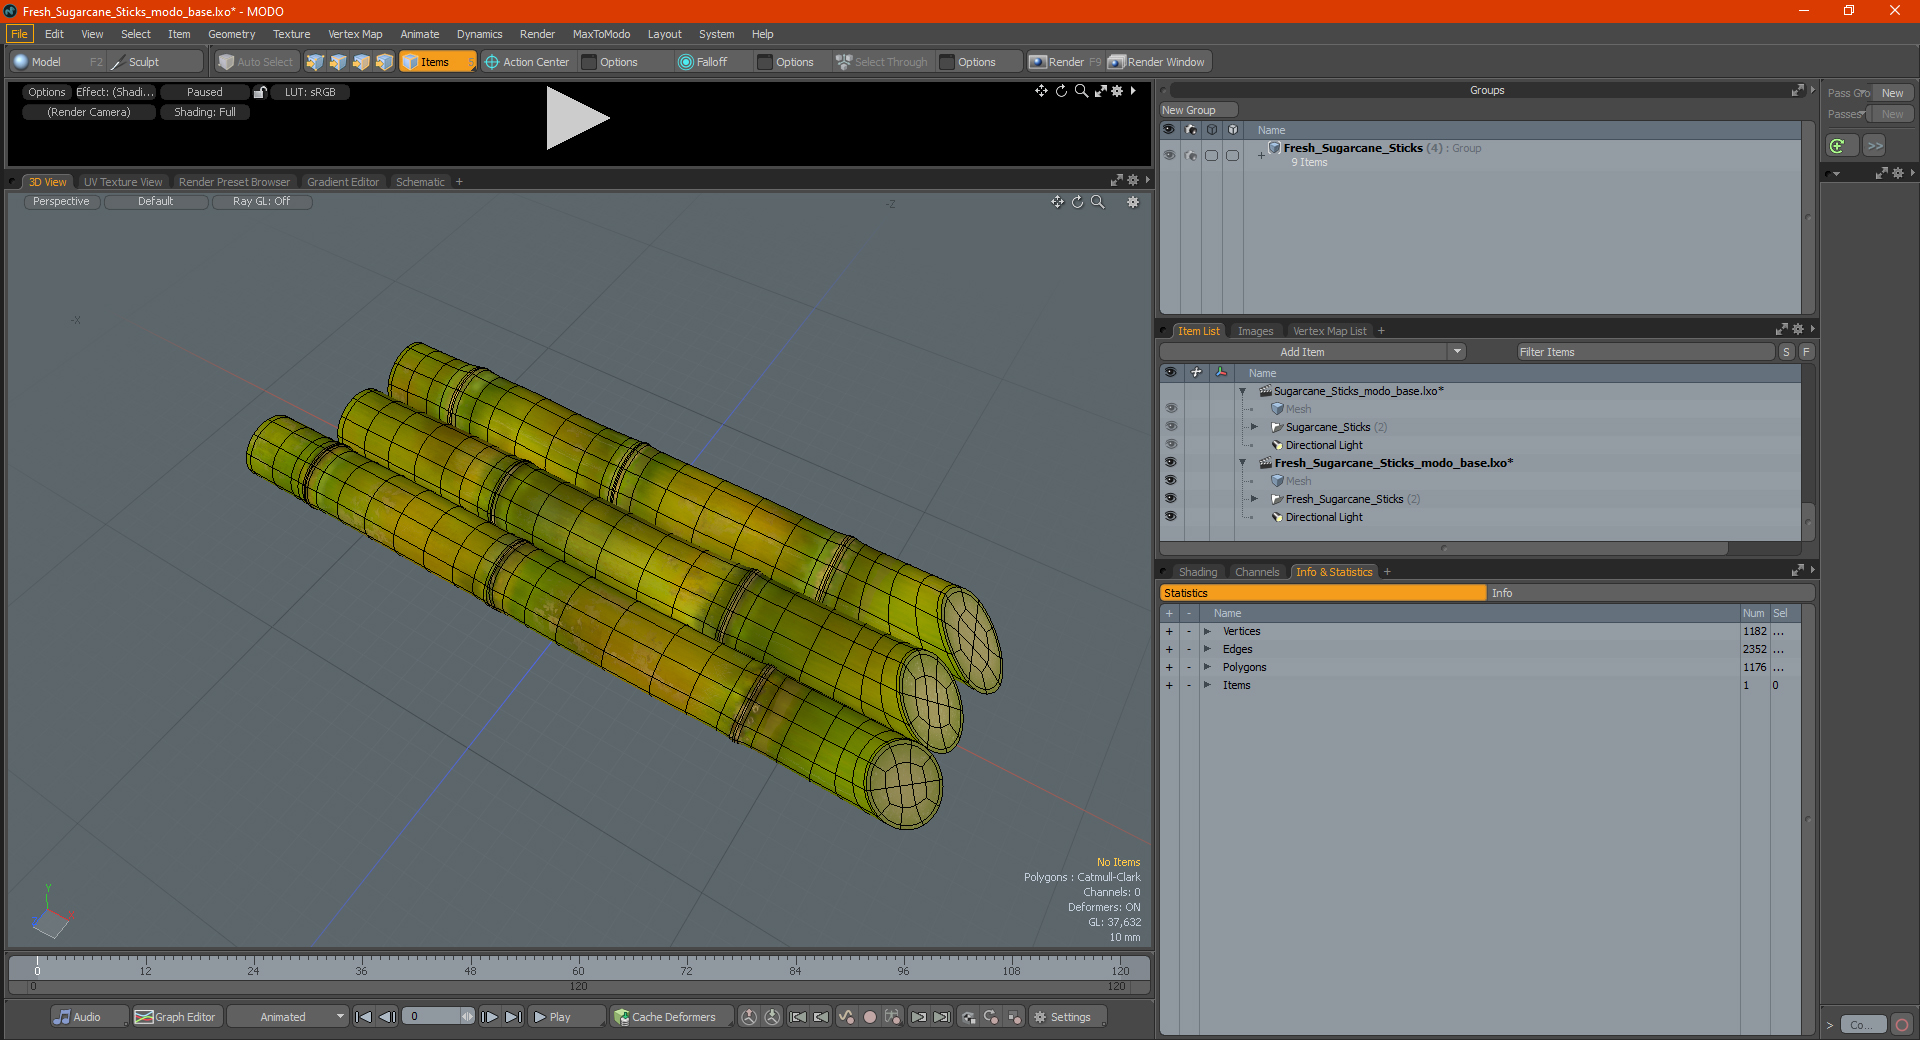Switch to Sculpt mode

point(155,62)
